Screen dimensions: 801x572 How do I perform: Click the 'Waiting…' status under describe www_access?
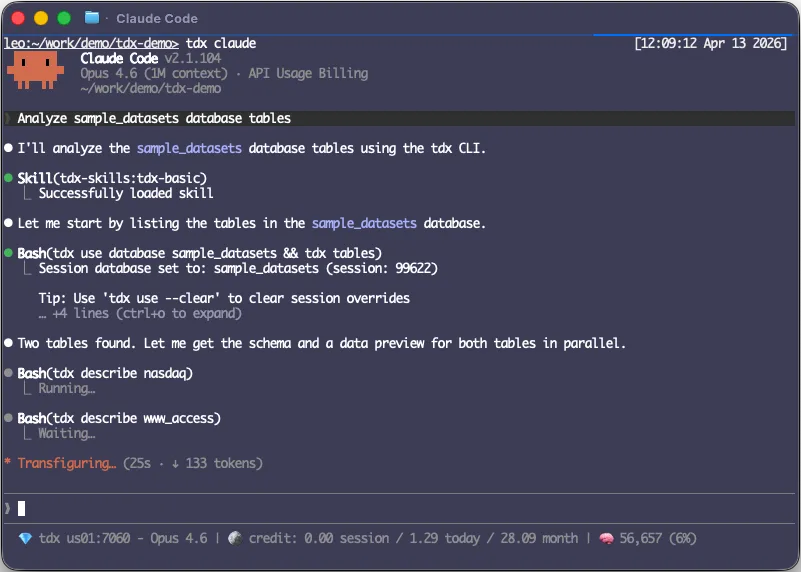pos(66,433)
